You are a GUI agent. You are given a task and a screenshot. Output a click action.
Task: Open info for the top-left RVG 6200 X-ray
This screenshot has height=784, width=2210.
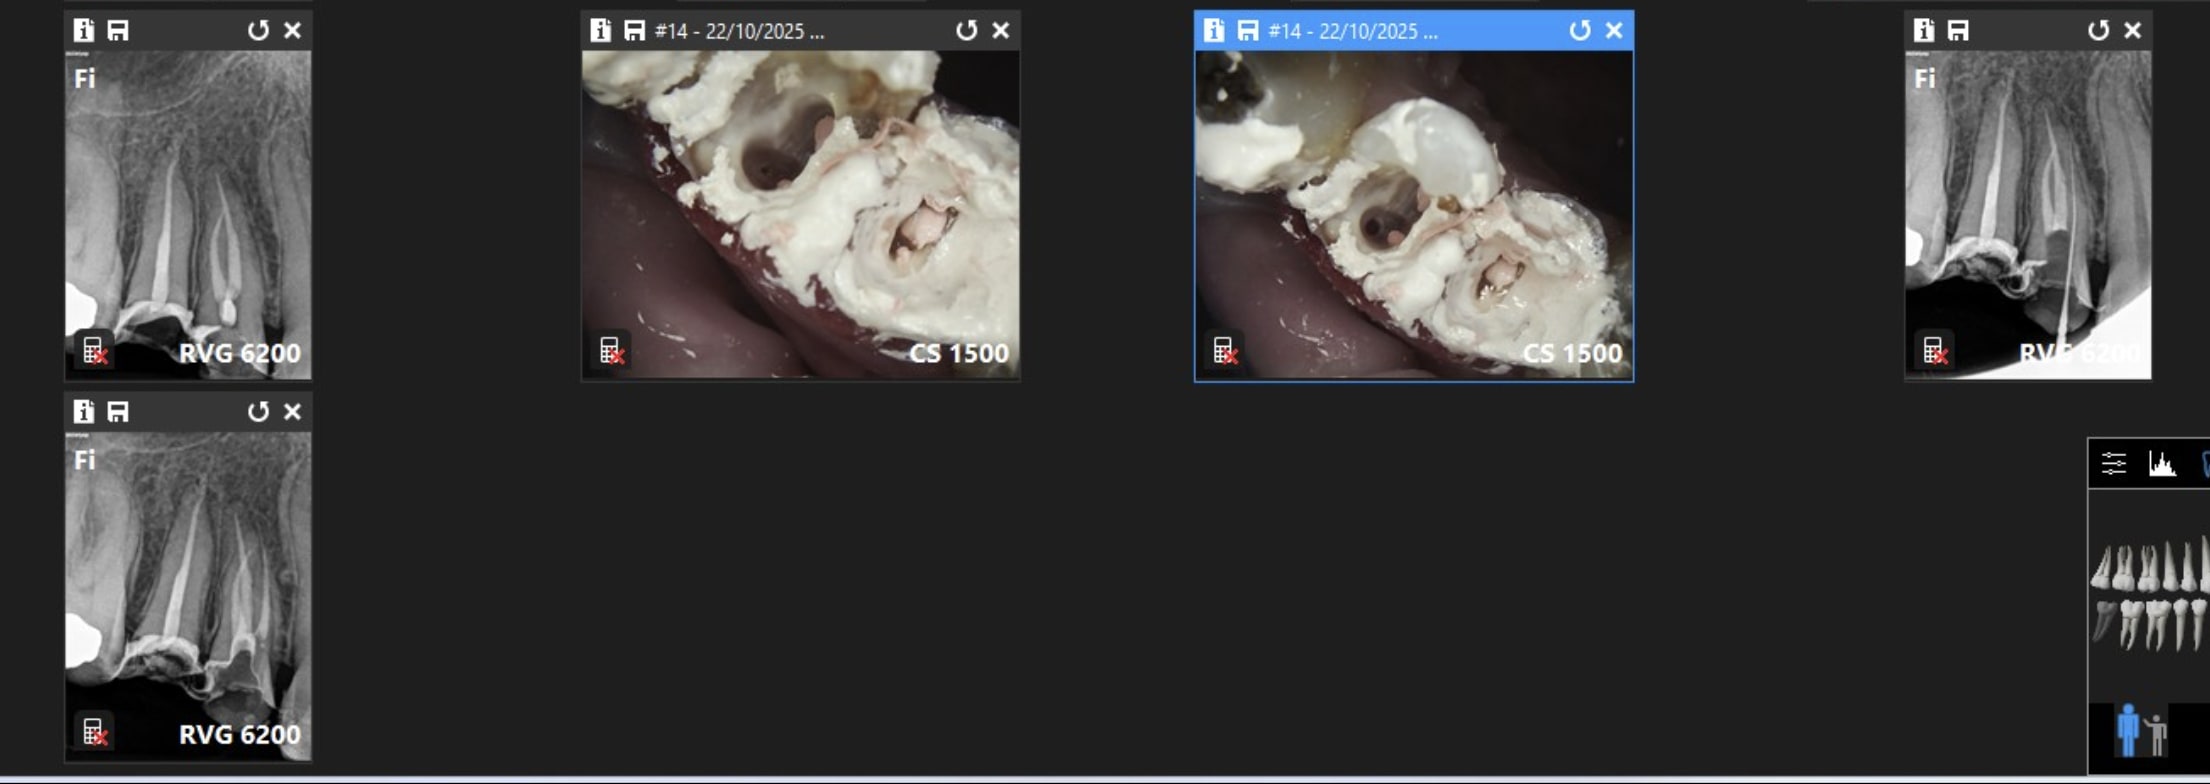coord(83,30)
